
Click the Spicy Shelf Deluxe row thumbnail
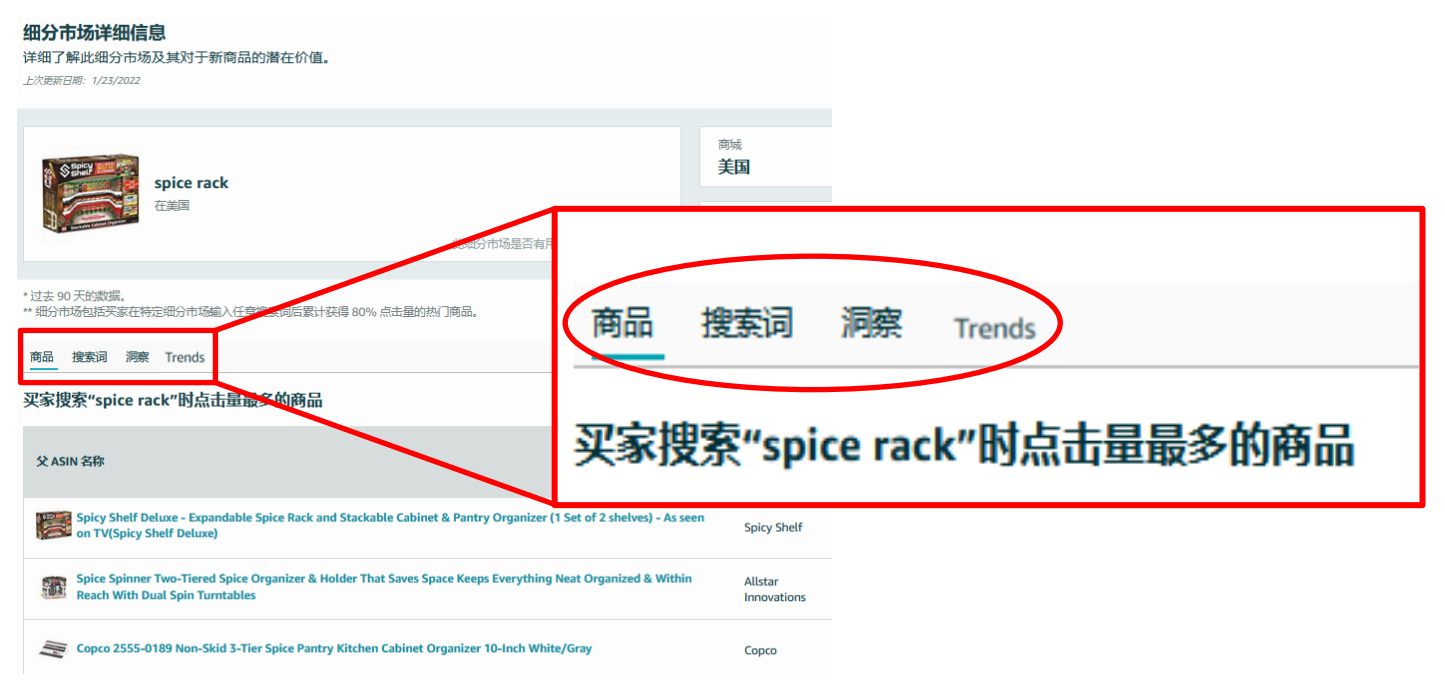pyautogui.click(x=53, y=526)
